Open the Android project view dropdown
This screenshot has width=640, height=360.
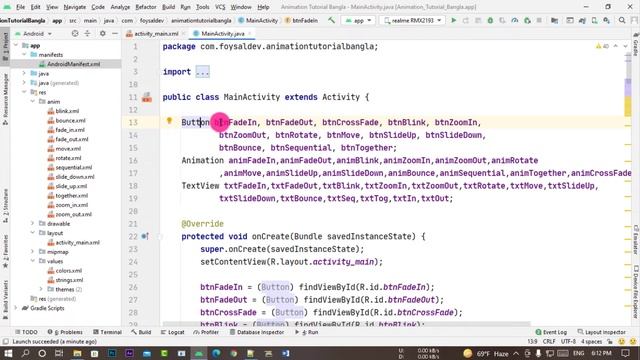[x=33, y=33]
